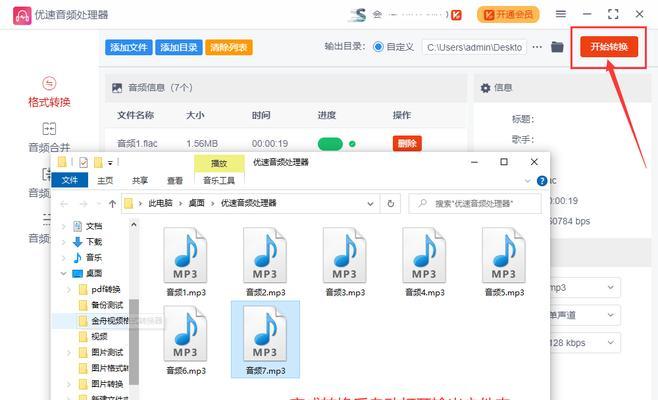Viewport: 658px width, 400px height.
Task: Collapse the 桌面 tree node
Action: (63, 273)
